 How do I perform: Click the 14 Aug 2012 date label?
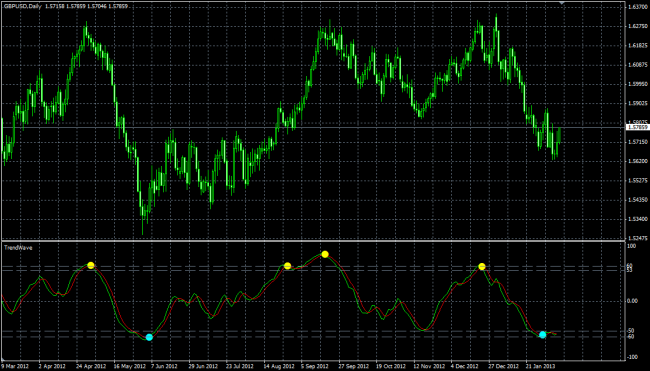coord(279,366)
